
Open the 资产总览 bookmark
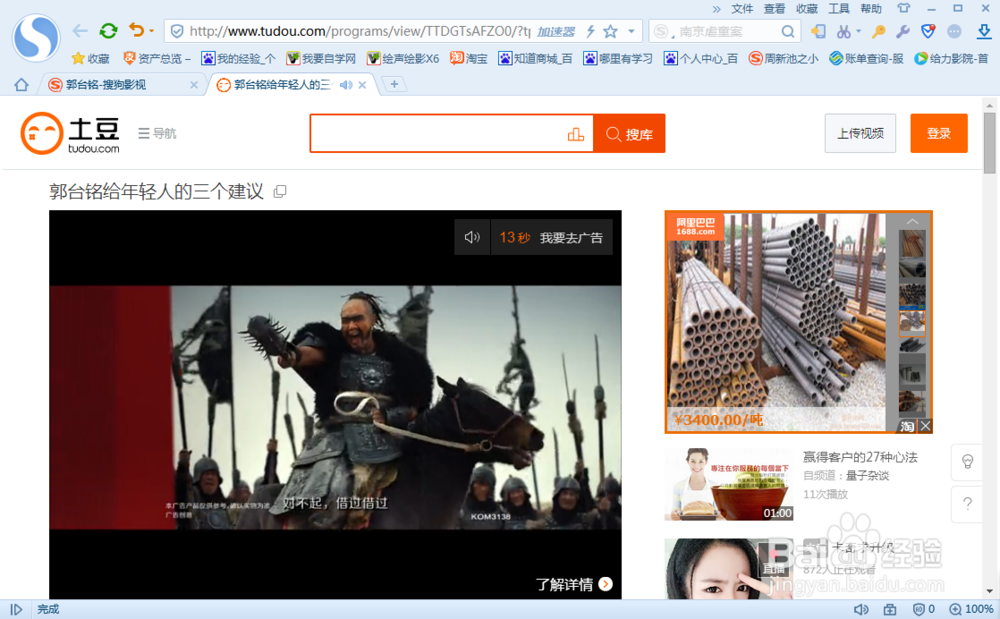coord(157,59)
